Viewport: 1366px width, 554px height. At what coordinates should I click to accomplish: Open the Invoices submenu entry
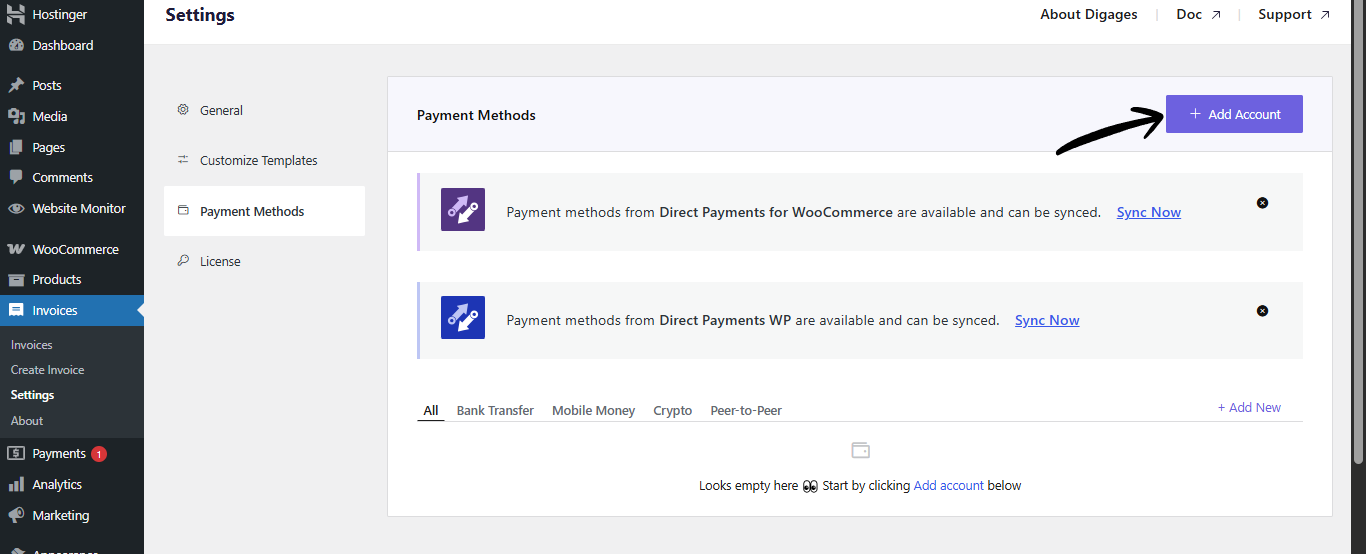click(x=32, y=344)
